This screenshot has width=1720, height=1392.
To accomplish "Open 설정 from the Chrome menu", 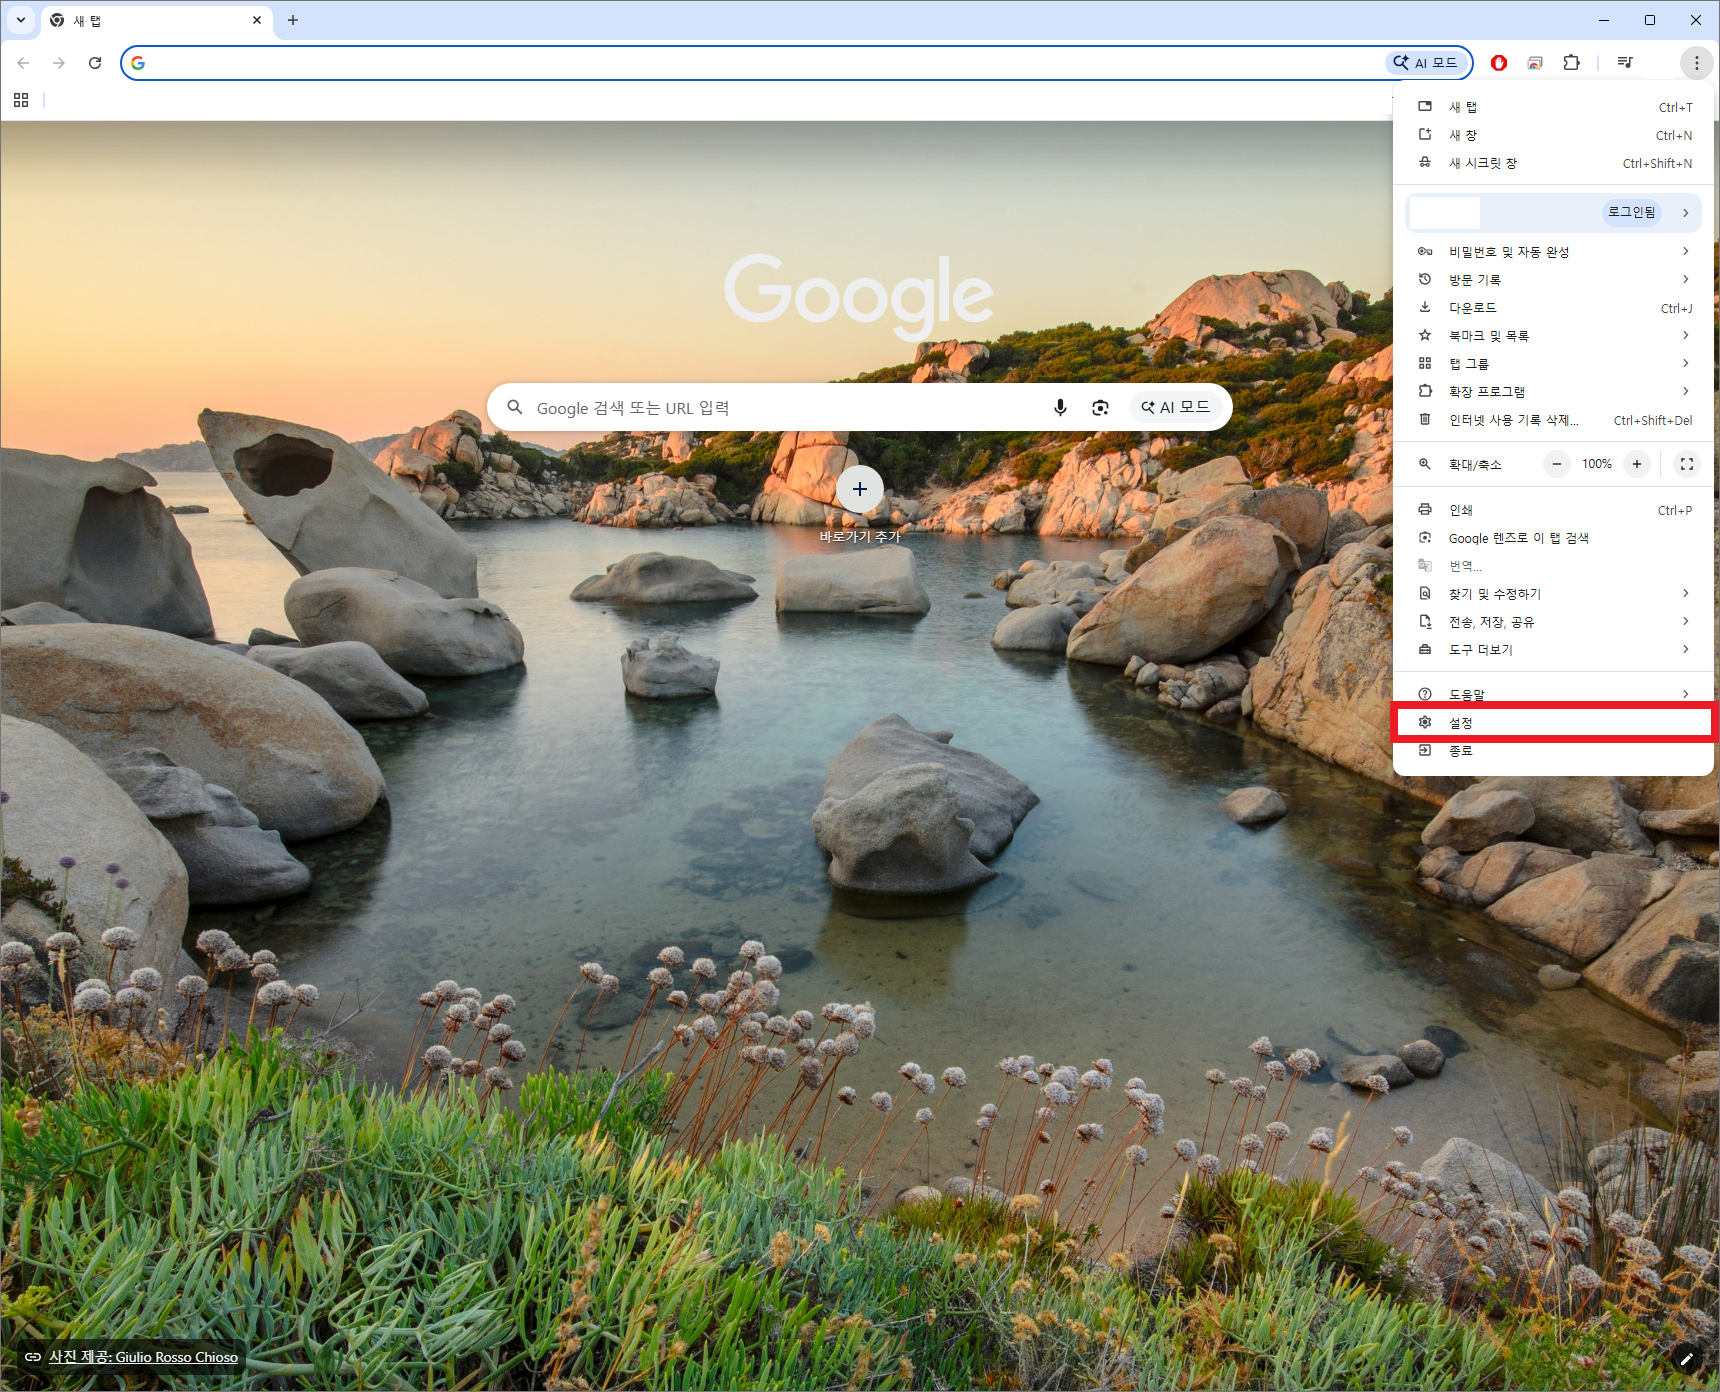I will [1554, 722].
